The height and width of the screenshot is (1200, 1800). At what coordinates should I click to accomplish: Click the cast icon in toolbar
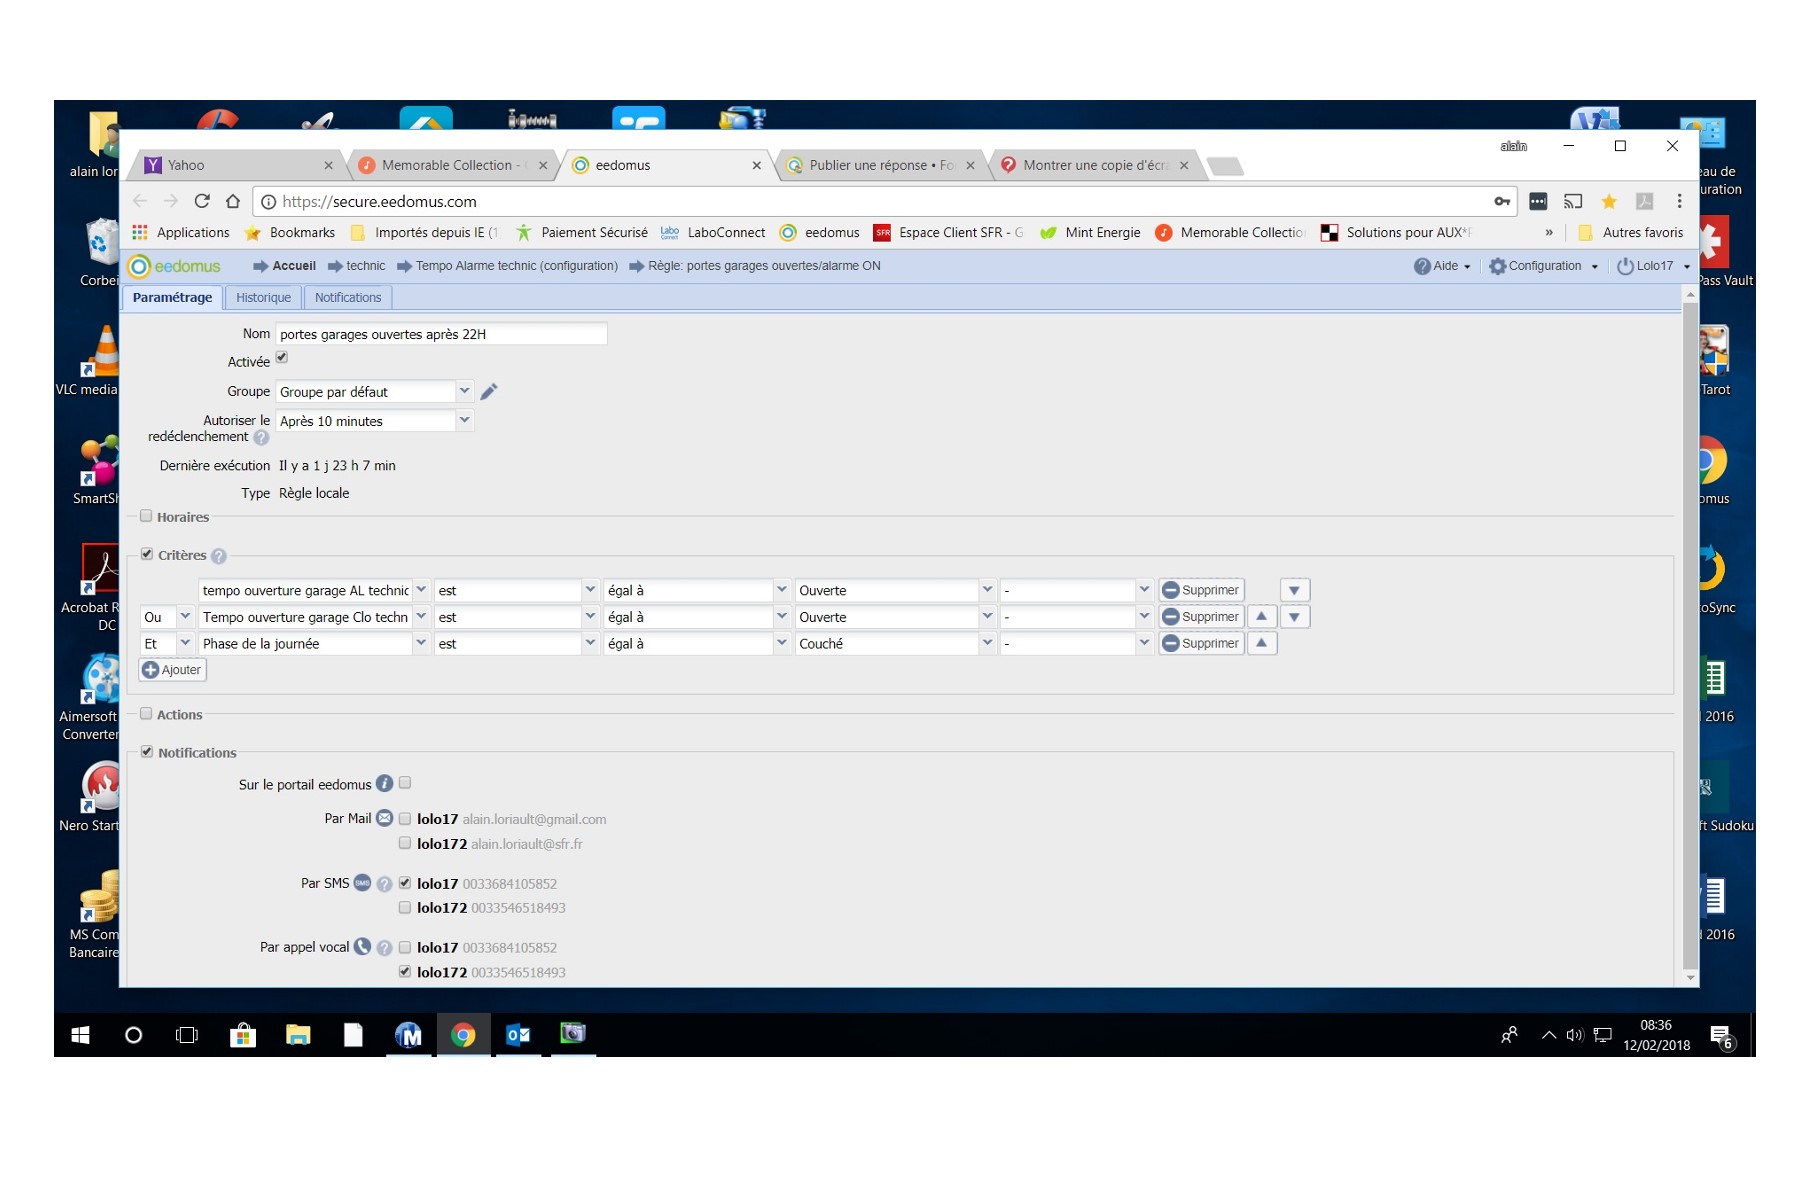(x=1573, y=201)
